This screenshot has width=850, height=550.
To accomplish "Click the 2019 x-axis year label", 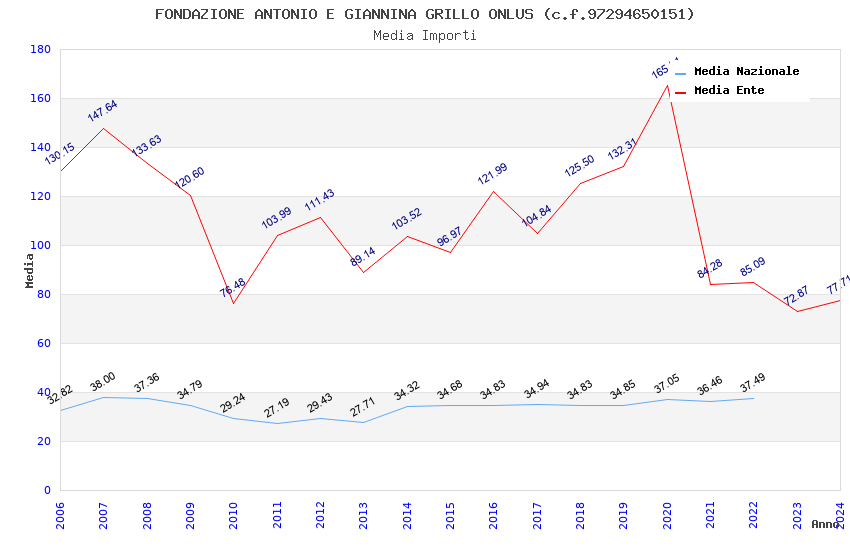I will click(x=623, y=515).
